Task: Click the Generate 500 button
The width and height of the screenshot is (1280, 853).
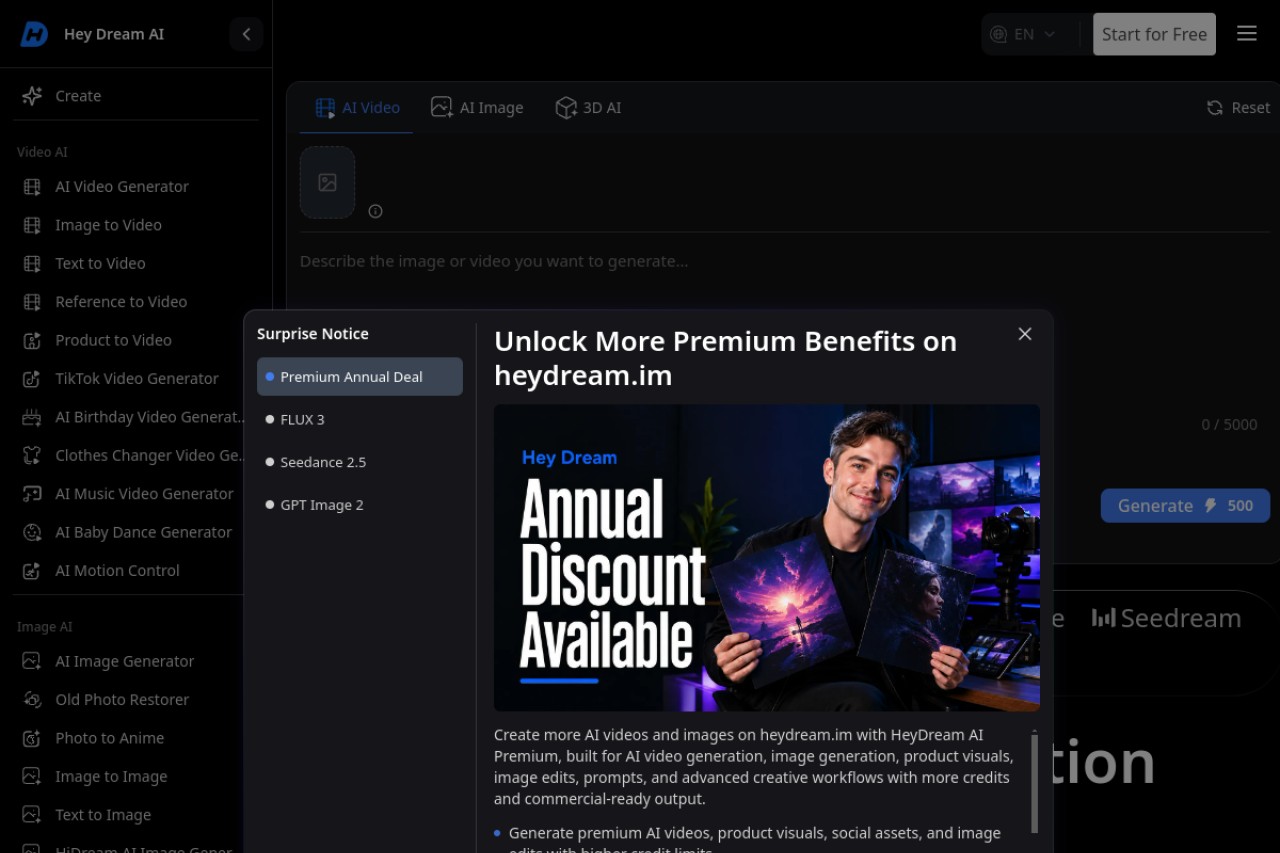Action: tap(1185, 506)
